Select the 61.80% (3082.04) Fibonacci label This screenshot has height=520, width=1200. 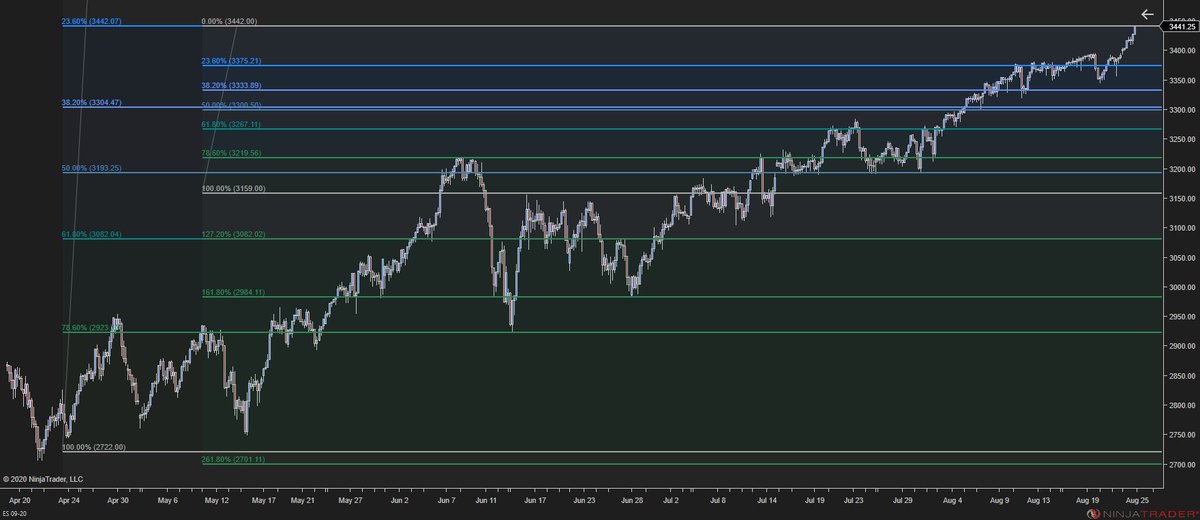92,234
